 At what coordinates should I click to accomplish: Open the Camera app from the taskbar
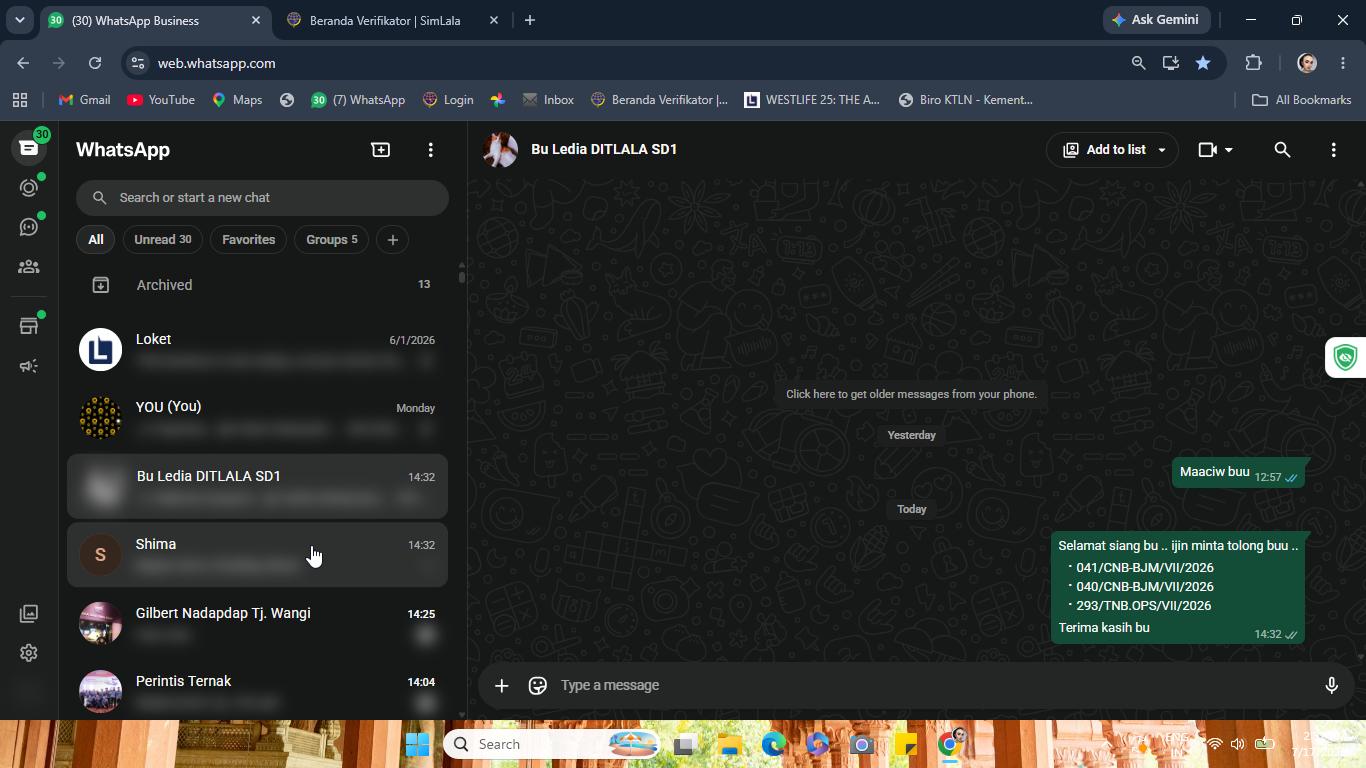pyautogui.click(x=862, y=744)
